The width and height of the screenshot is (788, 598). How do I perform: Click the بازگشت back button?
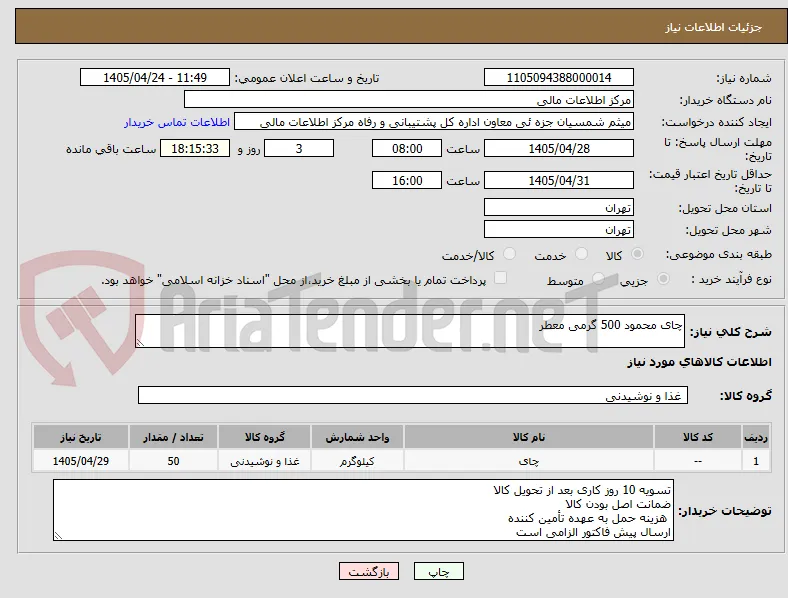point(369,571)
